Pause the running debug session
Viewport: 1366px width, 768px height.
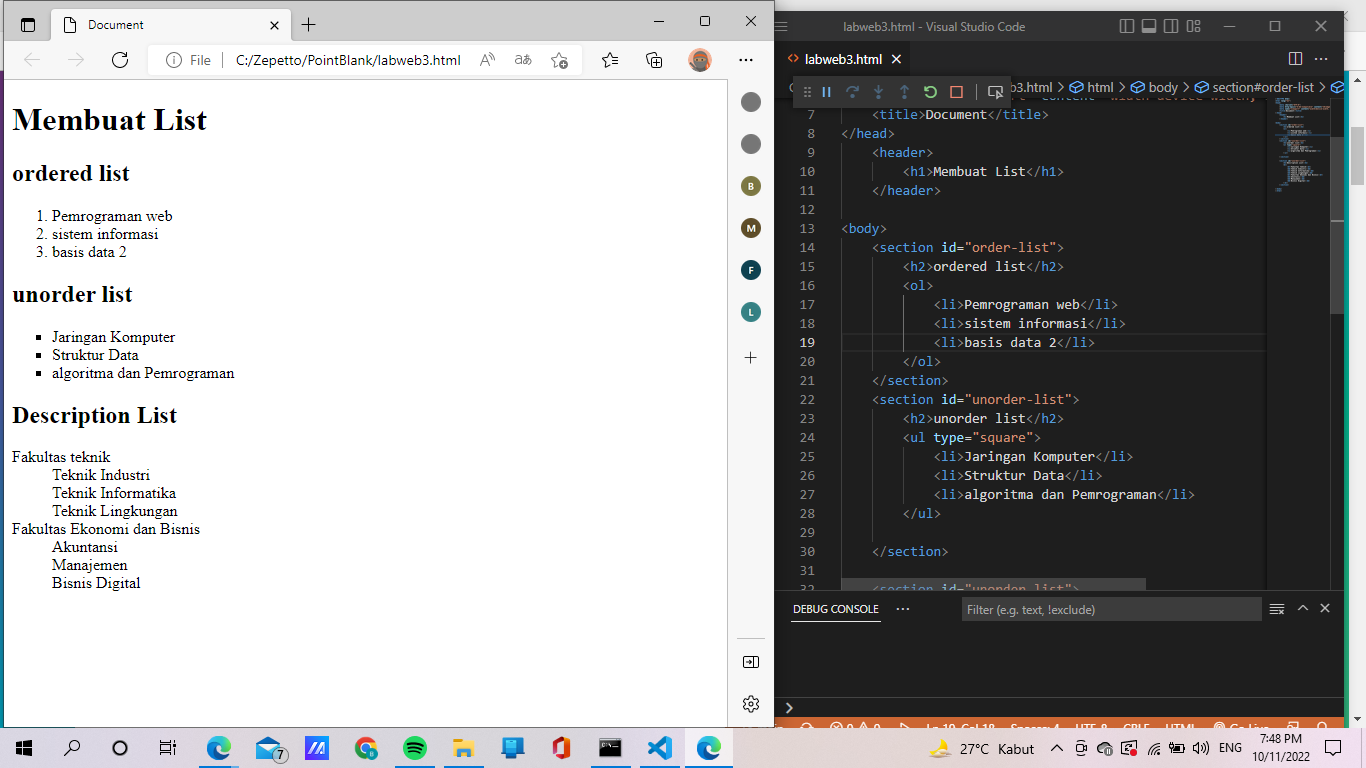pos(826,91)
